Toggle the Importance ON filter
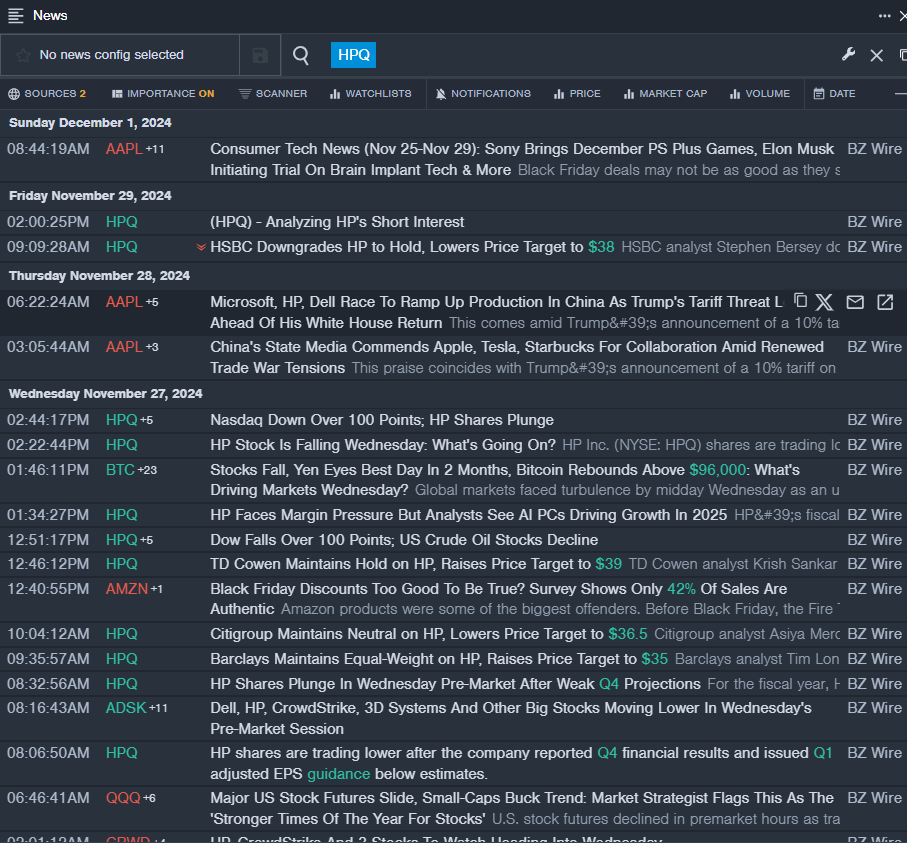The image size is (907, 843). (163, 94)
